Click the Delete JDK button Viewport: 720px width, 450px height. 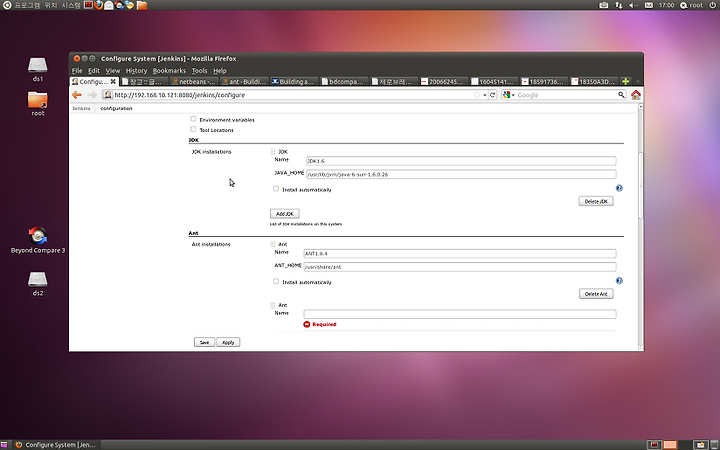point(596,201)
